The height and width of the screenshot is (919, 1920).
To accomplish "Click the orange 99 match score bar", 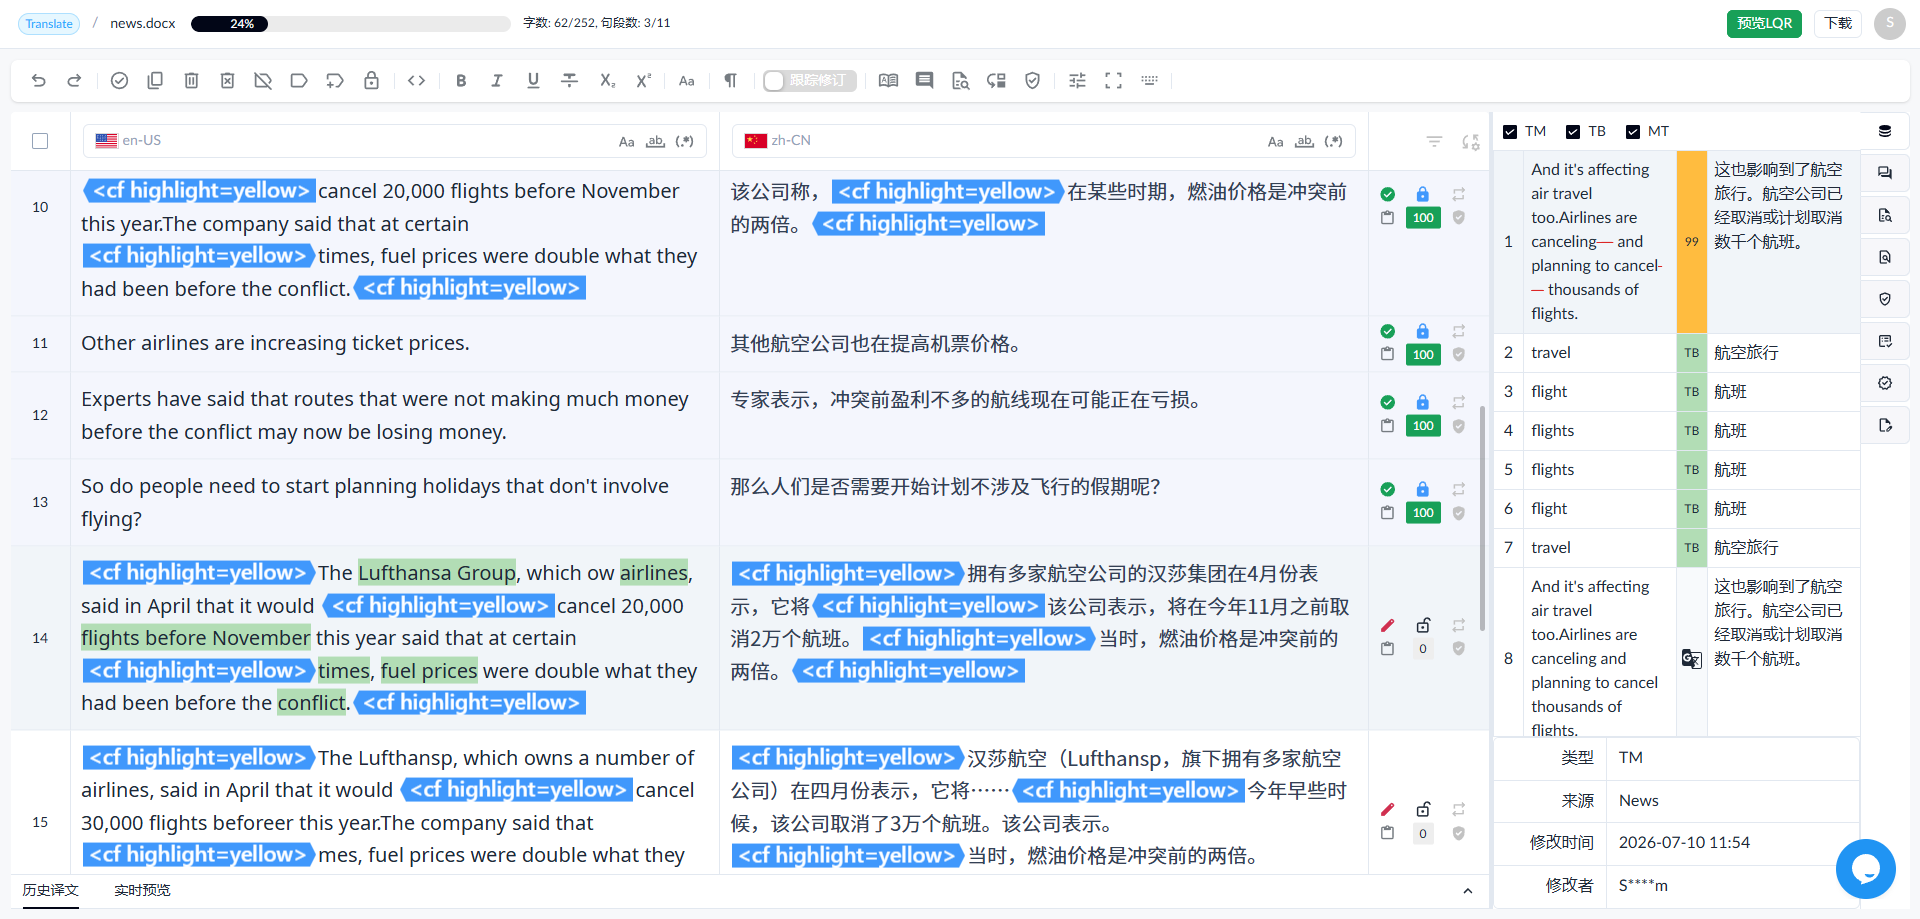I will [x=1691, y=241].
